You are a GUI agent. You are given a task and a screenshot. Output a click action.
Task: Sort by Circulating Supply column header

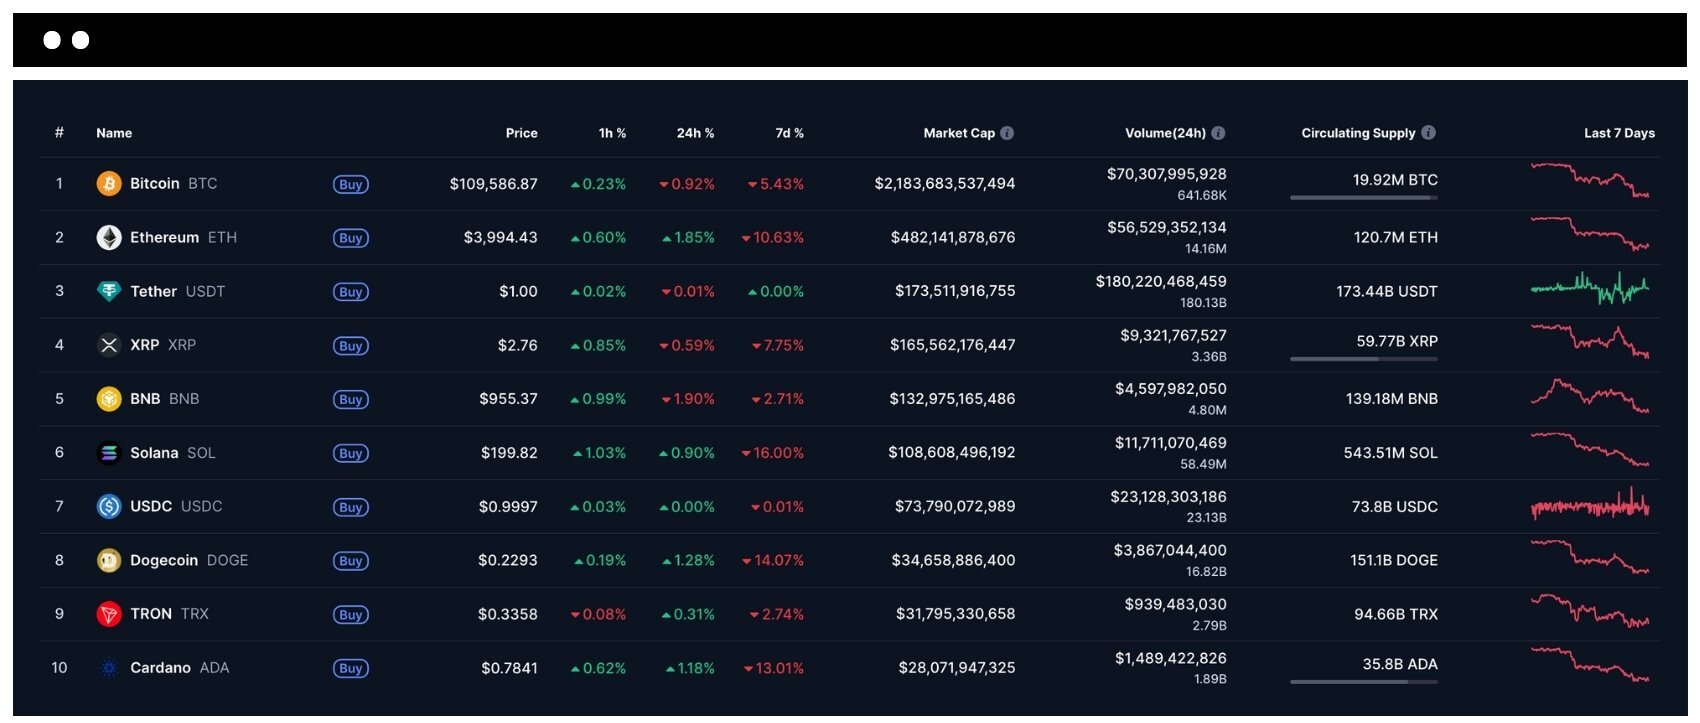pyautogui.click(x=1359, y=133)
